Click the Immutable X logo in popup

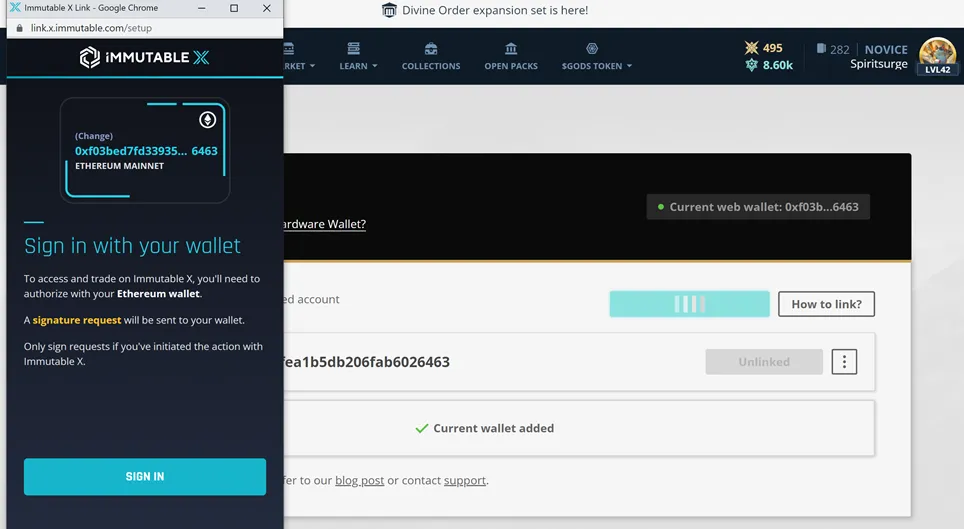click(x=144, y=58)
